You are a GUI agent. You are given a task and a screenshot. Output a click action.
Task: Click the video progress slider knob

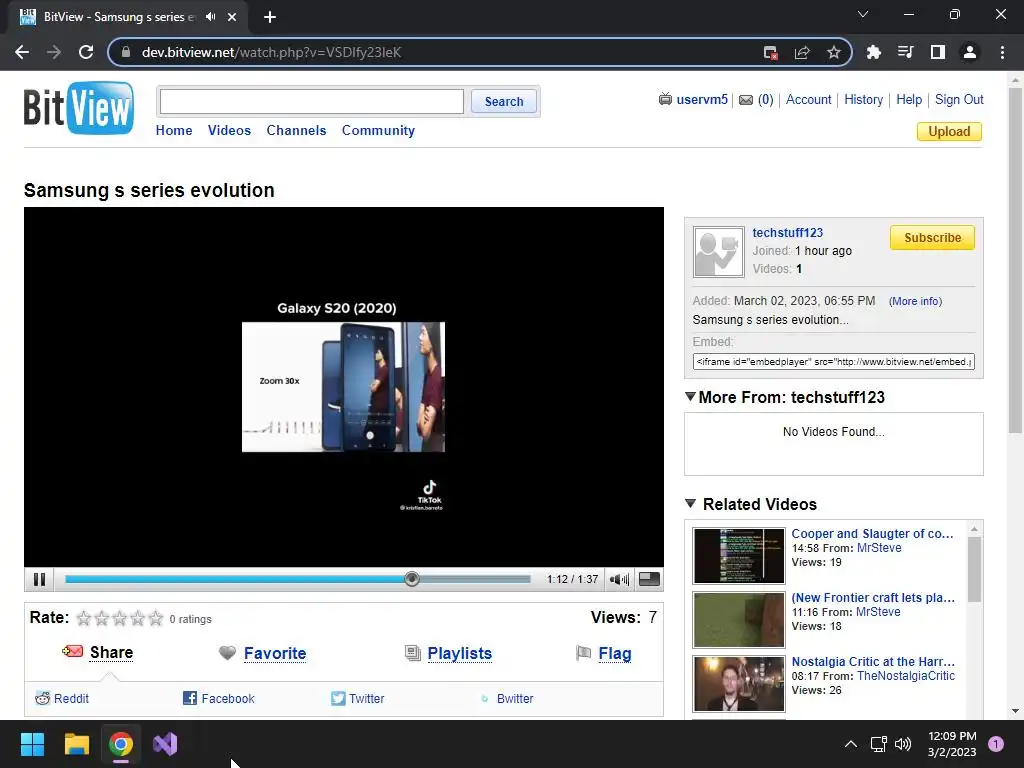pyautogui.click(x=411, y=579)
